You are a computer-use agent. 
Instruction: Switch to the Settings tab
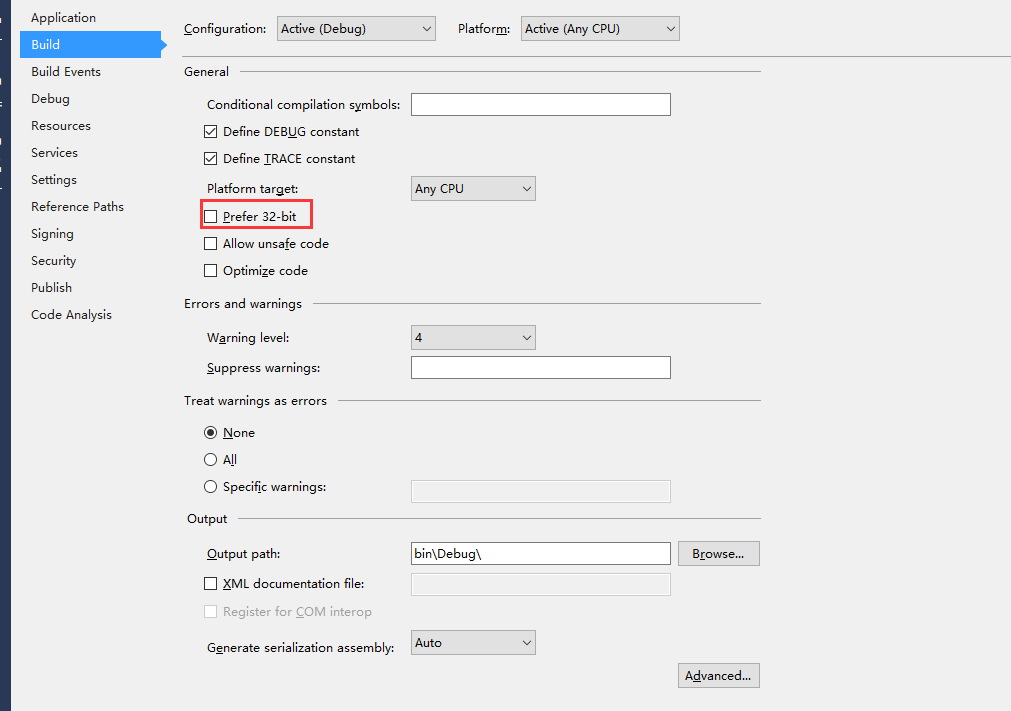point(54,180)
